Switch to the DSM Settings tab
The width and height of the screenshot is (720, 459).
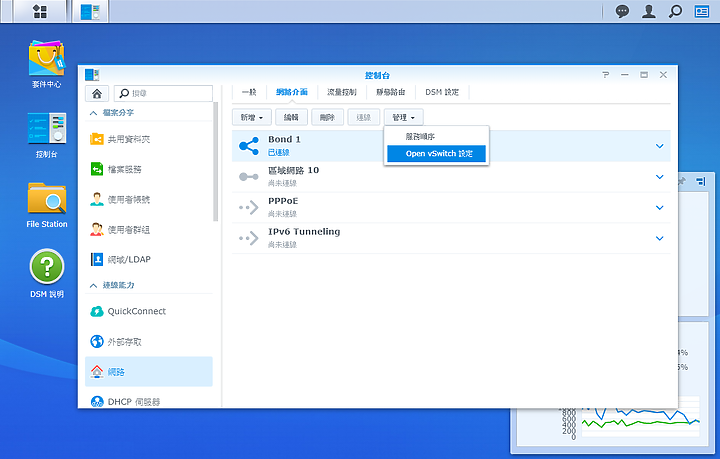[x=442, y=92]
